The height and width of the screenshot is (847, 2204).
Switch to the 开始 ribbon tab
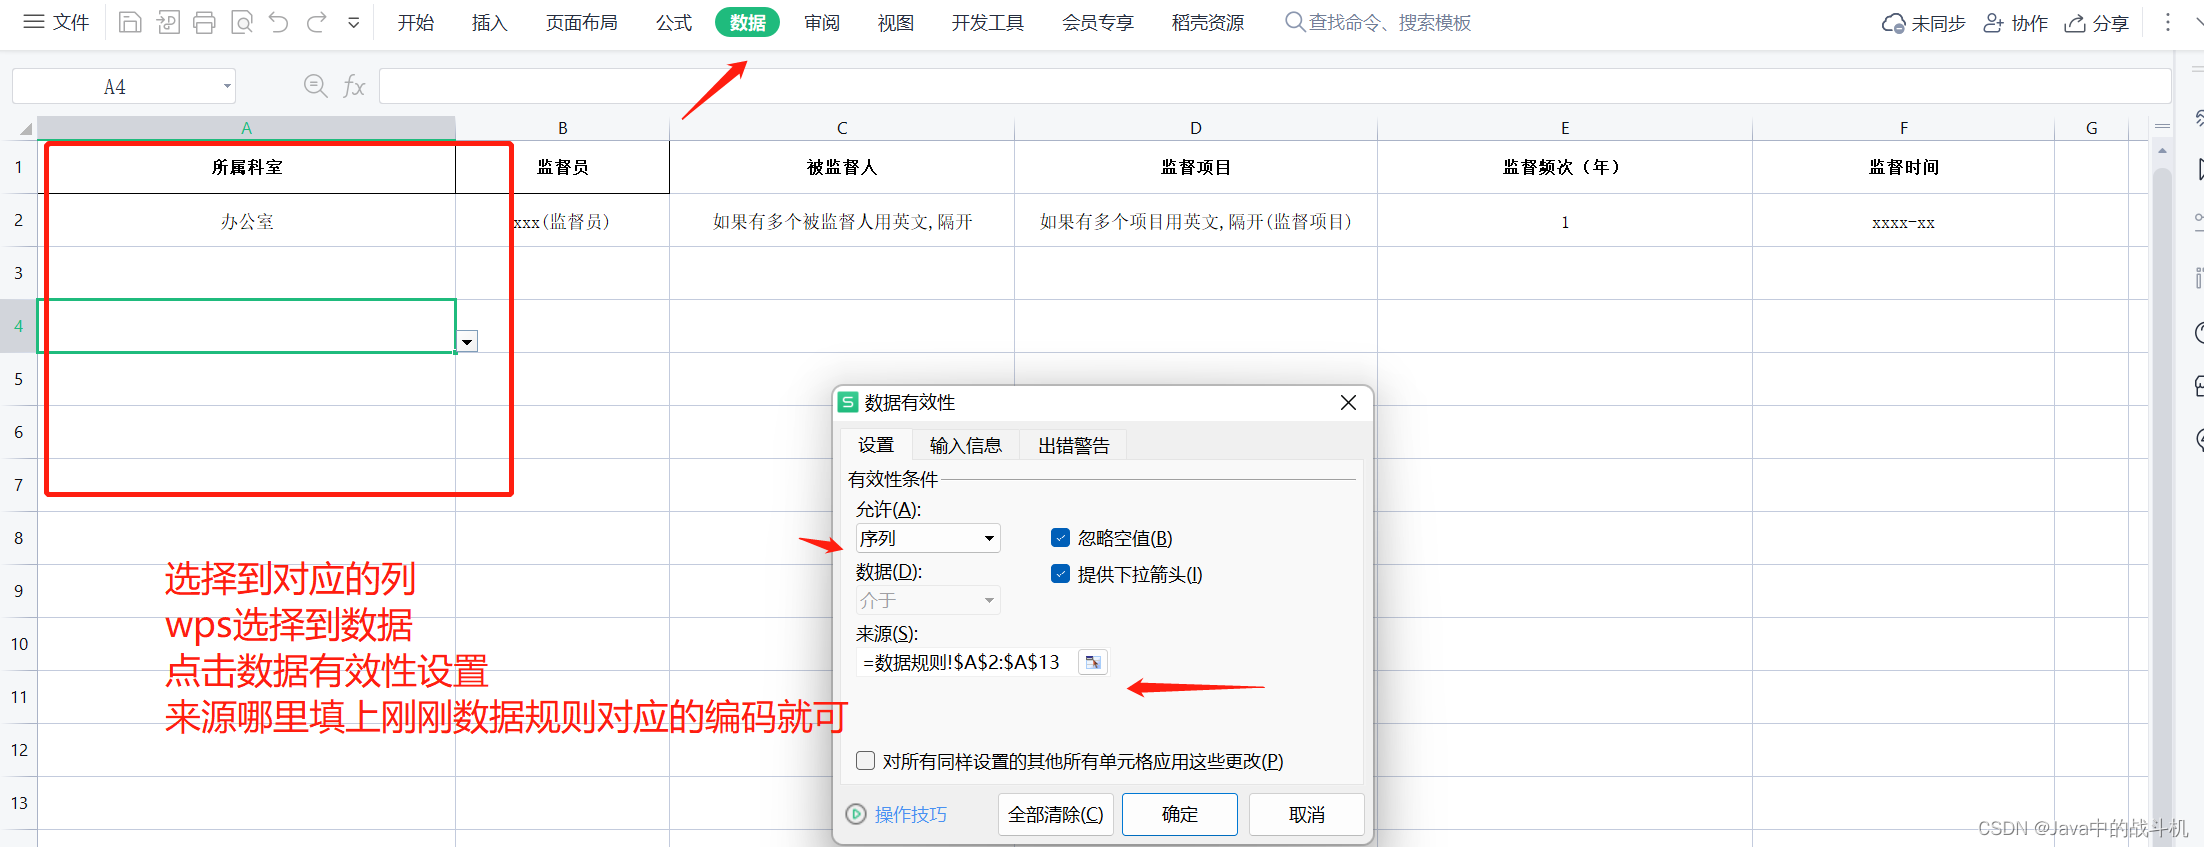416,22
